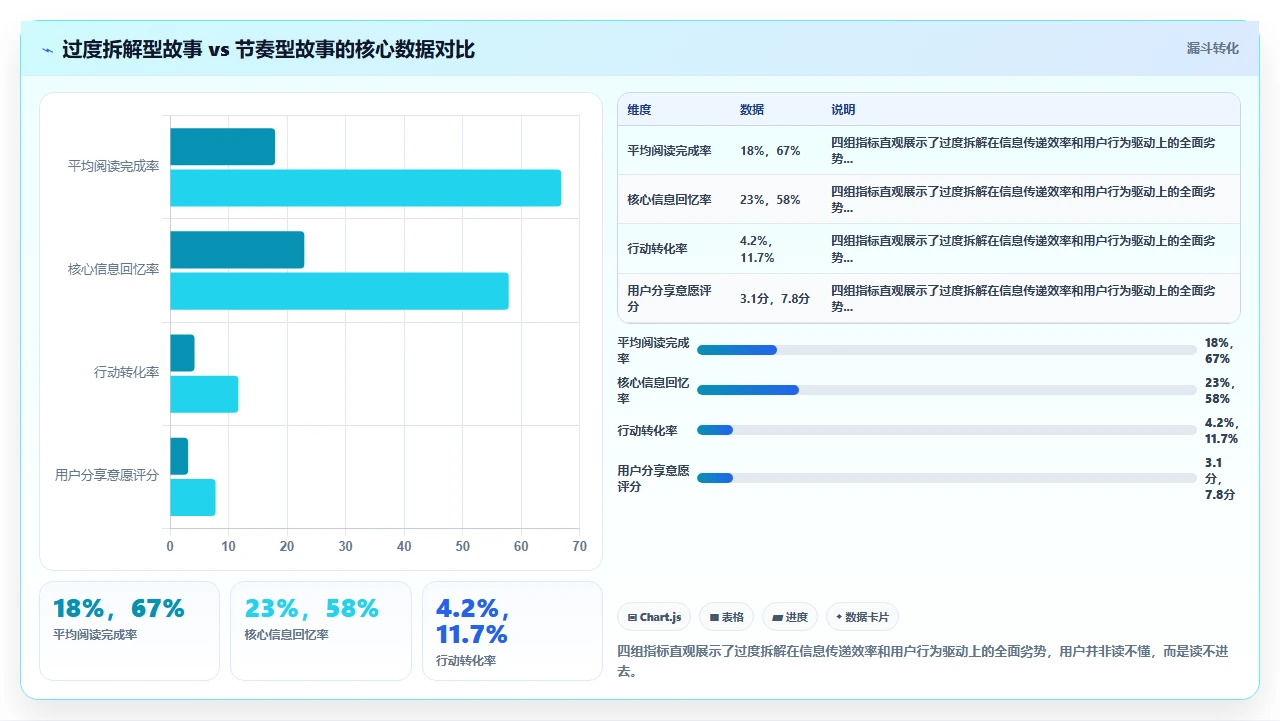Click table cell 平均阅读完成率

click(x=670, y=151)
